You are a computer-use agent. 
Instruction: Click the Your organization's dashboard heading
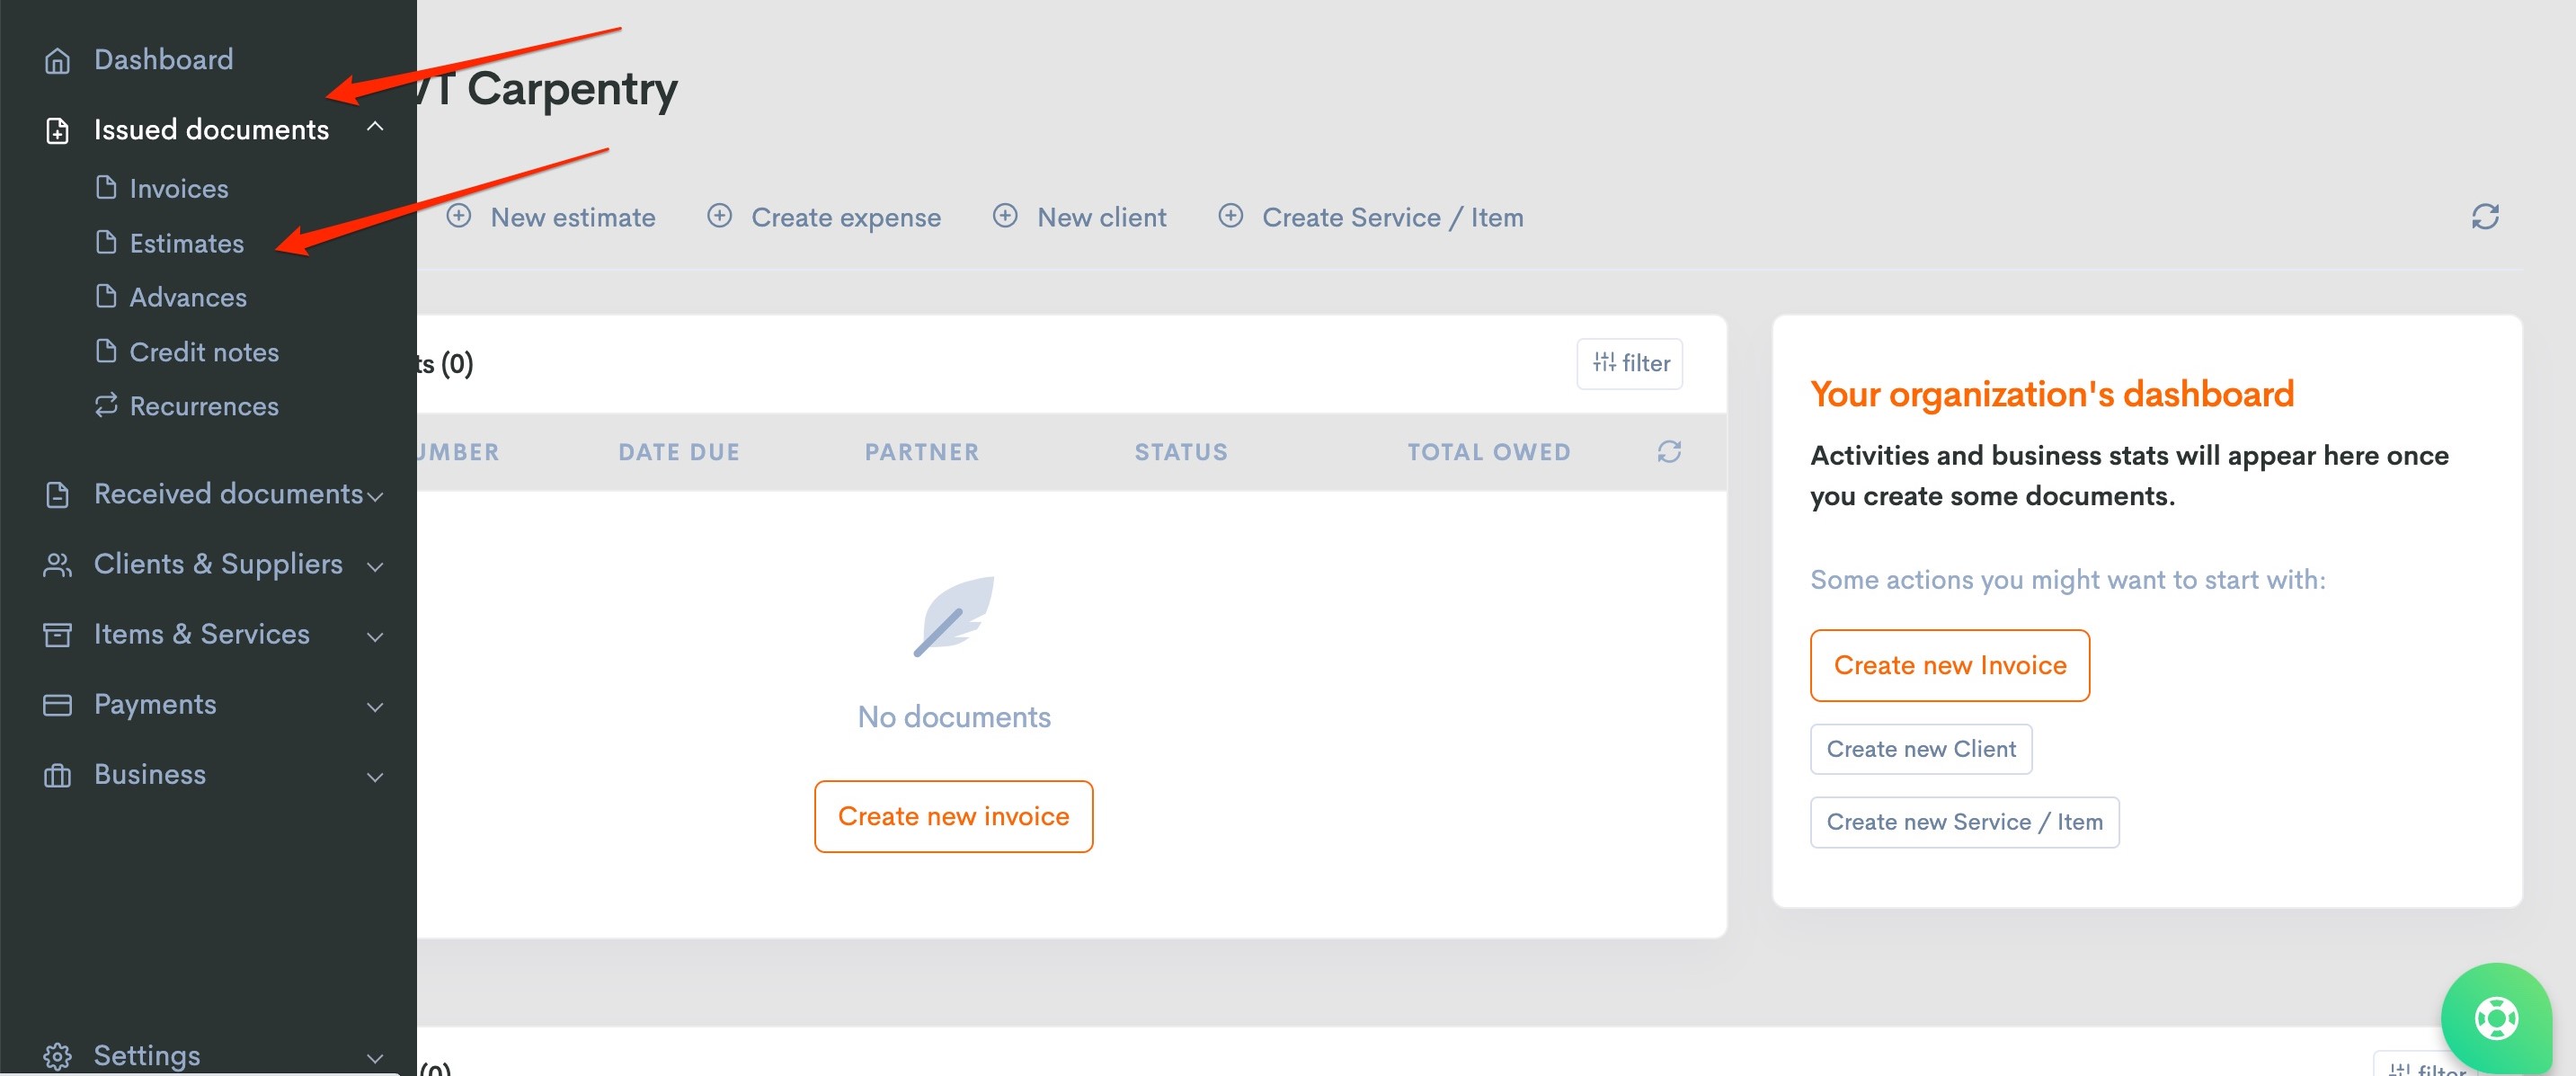(2052, 394)
